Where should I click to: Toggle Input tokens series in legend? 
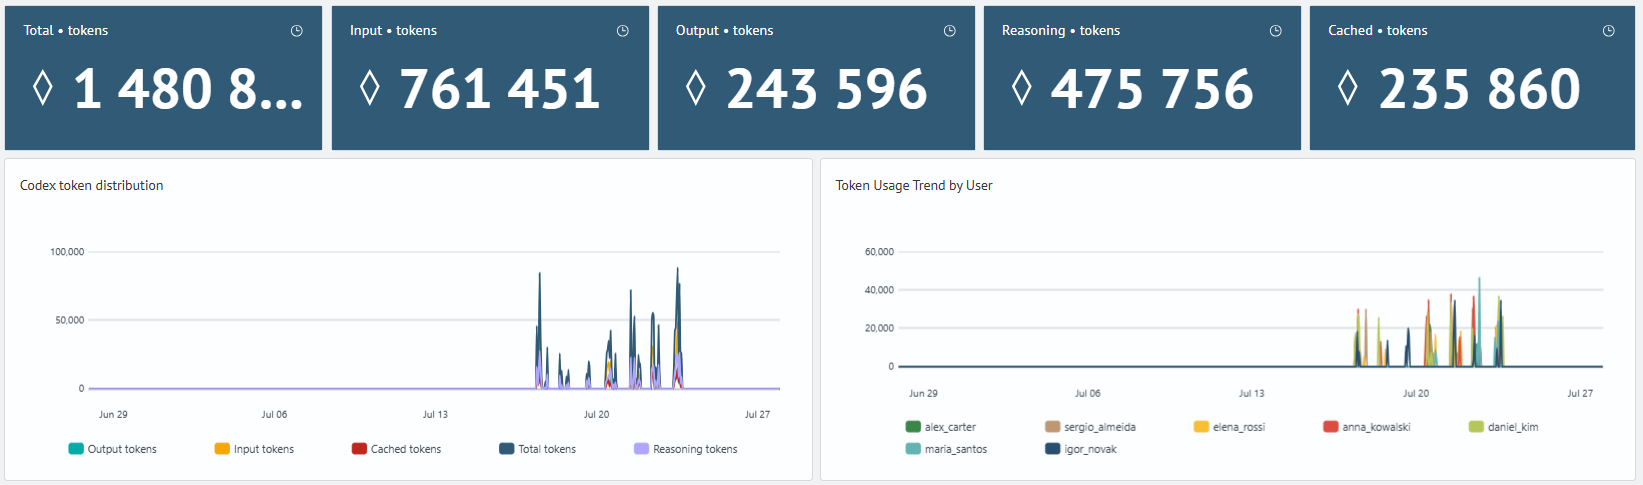pyautogui.click(x=254, y=449)
